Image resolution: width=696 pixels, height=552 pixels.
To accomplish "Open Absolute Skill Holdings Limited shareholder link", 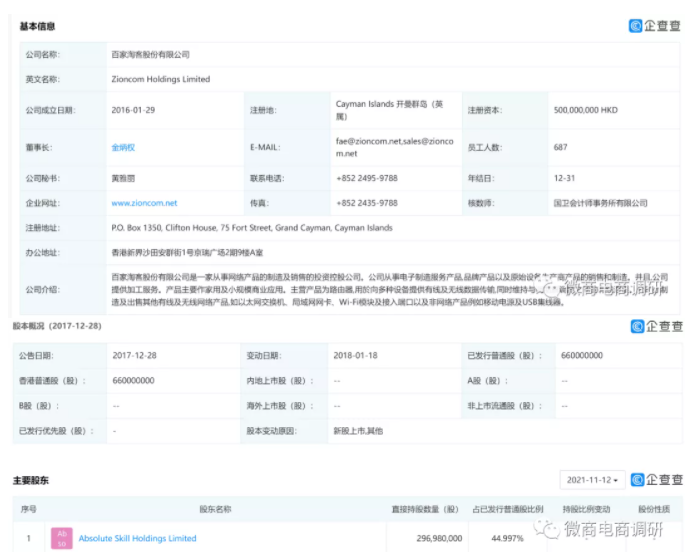I will point(137,538).
